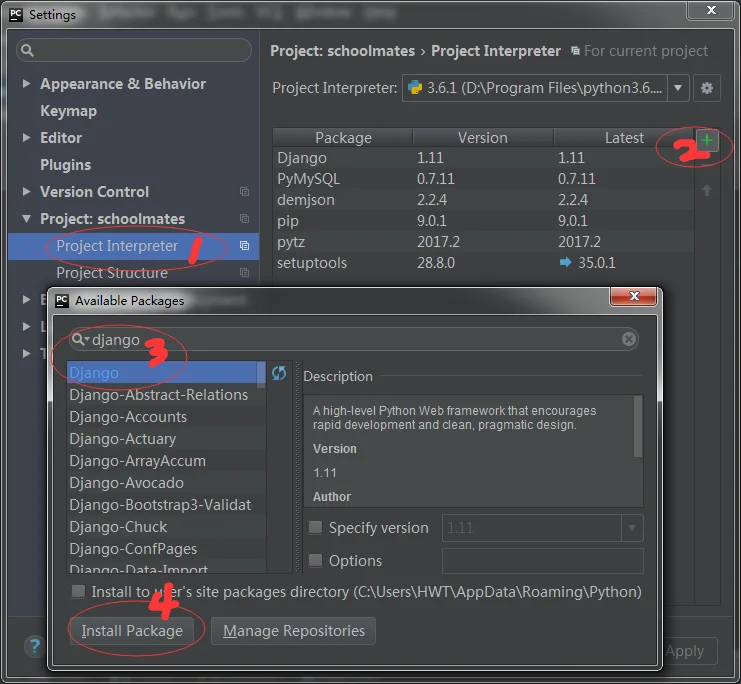
Task: Select Django-ConfPages in the list
Action: [x=166, y=548]
